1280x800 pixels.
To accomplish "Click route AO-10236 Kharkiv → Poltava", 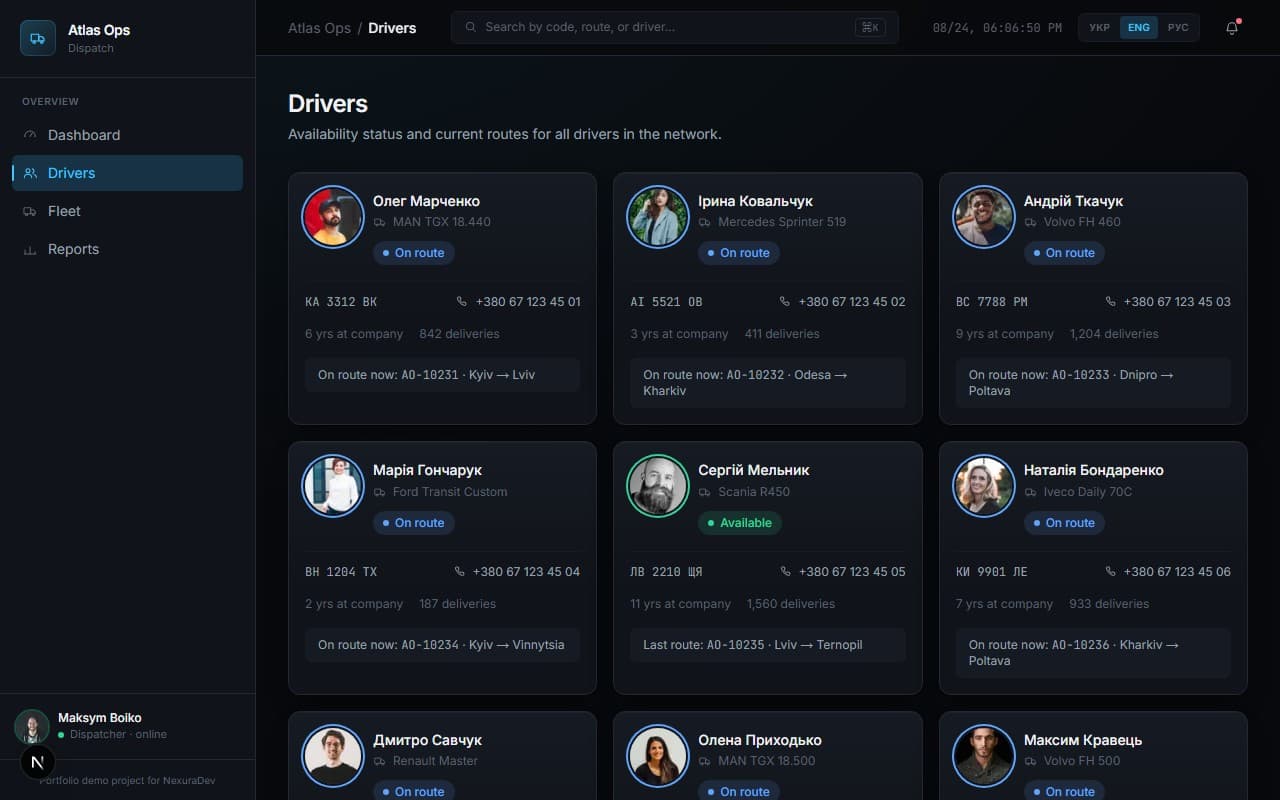I will tap(1093, 653).
